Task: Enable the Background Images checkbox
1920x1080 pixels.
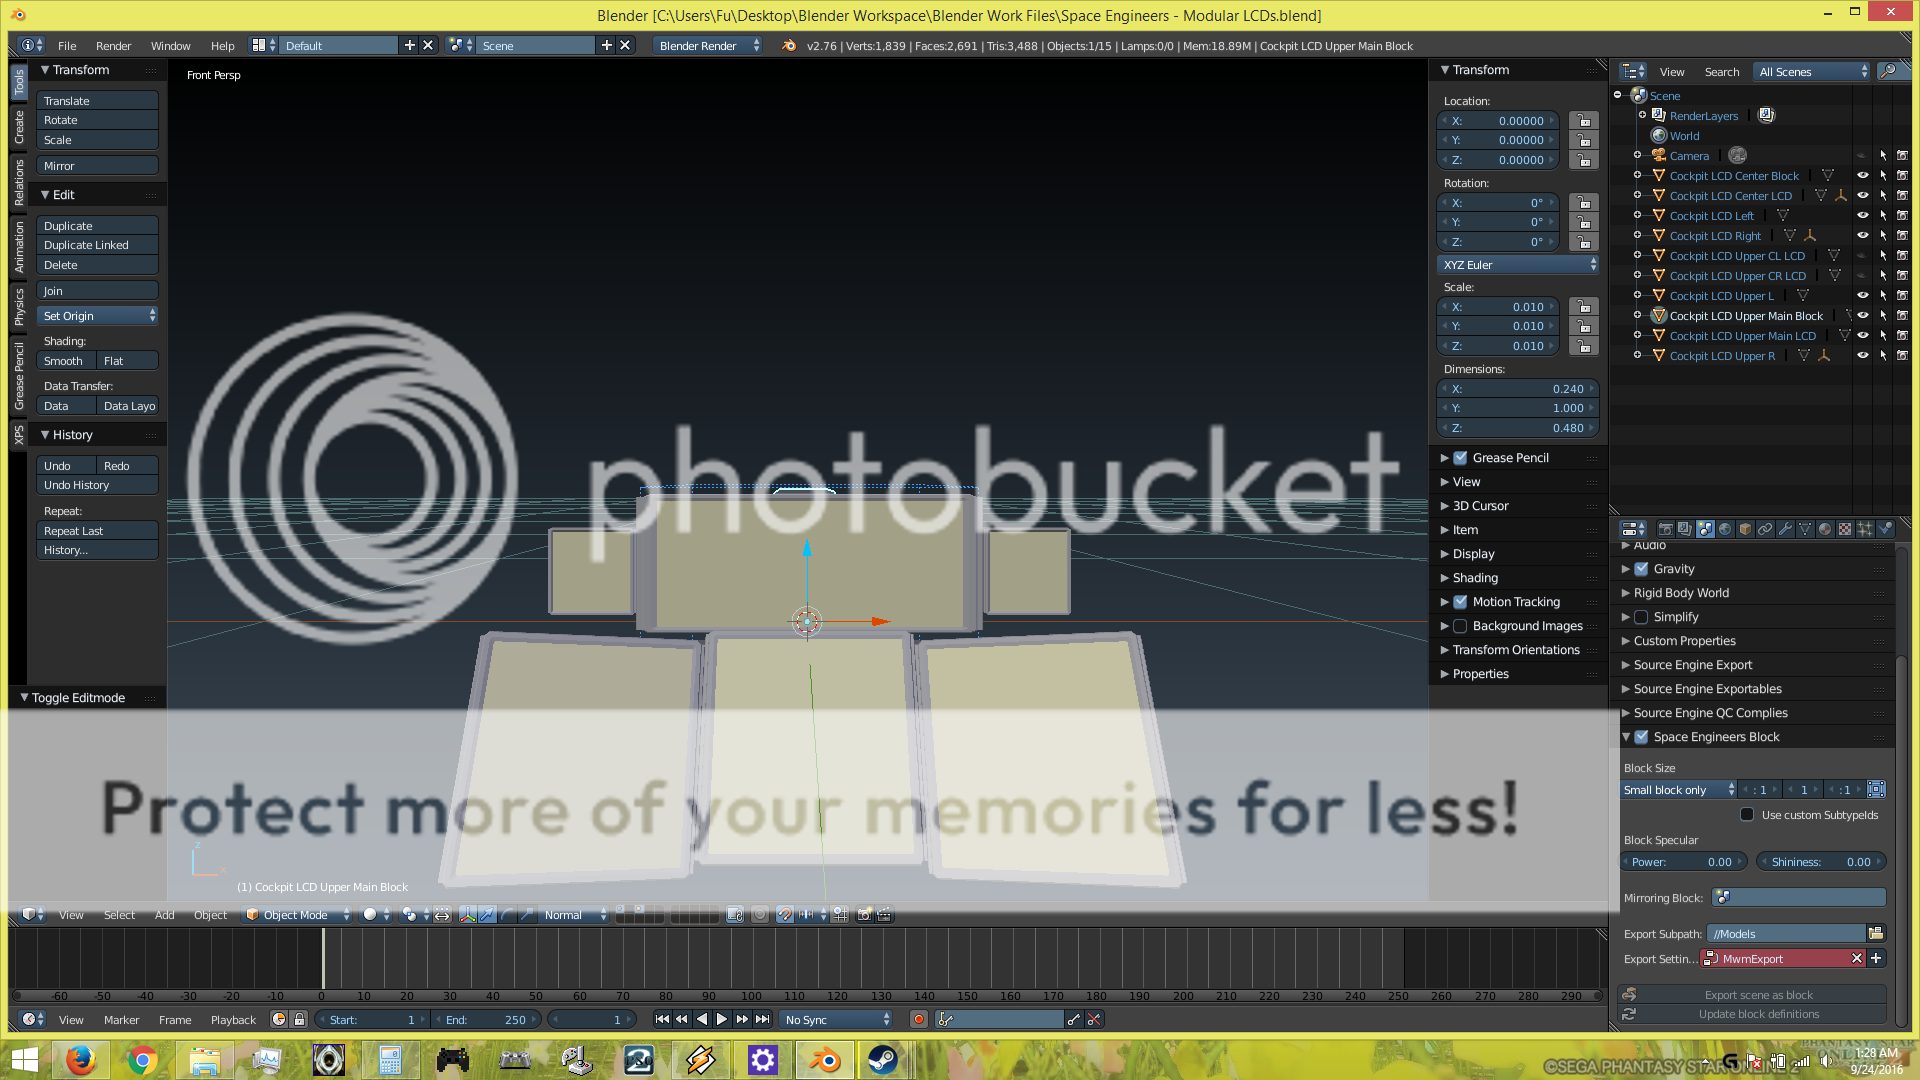Action: (x=1460, y=626)
